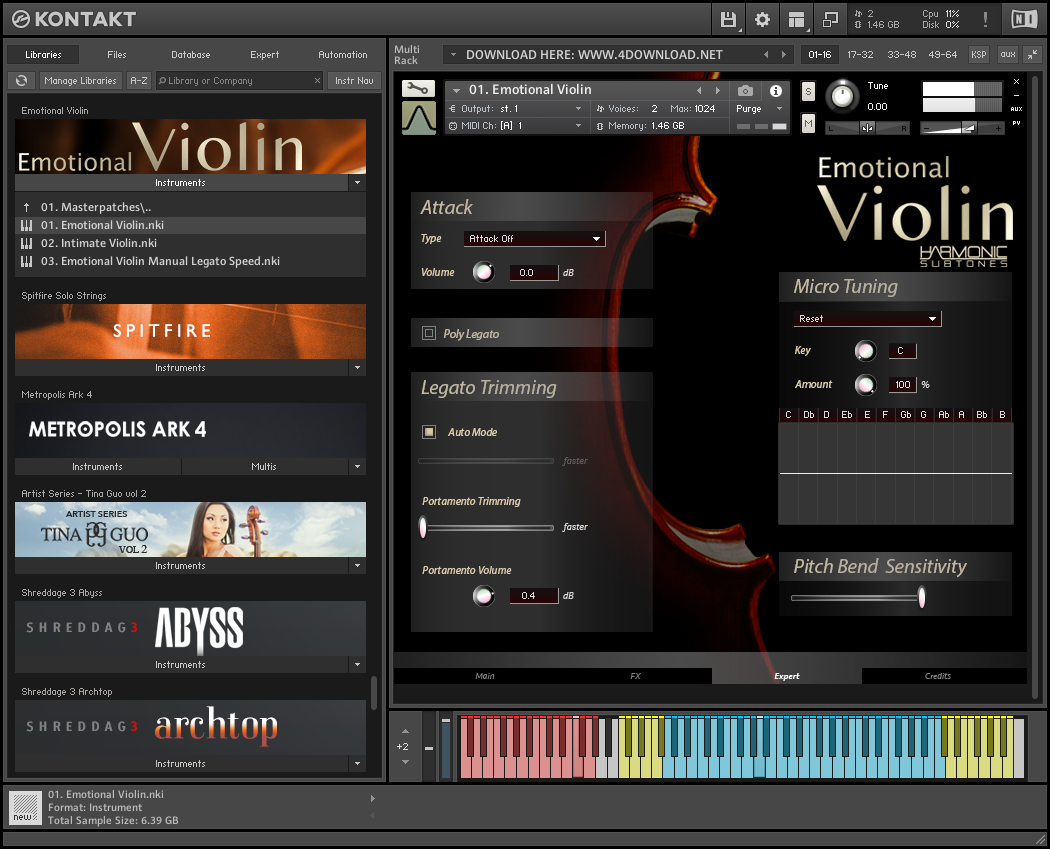The width and height of the screenshot is (1050, 849).
Task: Toggle the Instr Nav pane
Action: click(354, 80)
